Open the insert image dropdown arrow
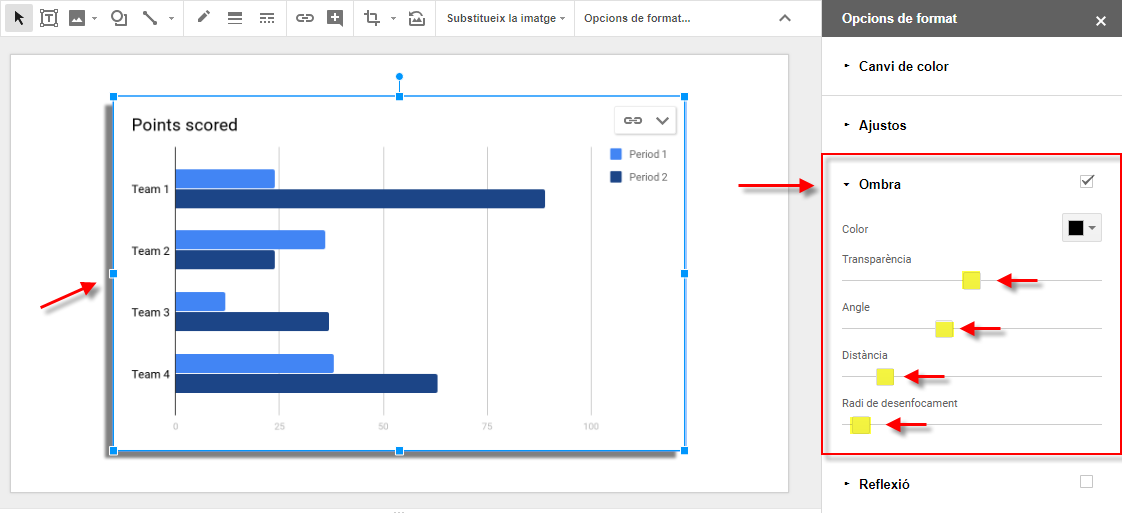The image size is (1122, 513). tap(94, 19)
